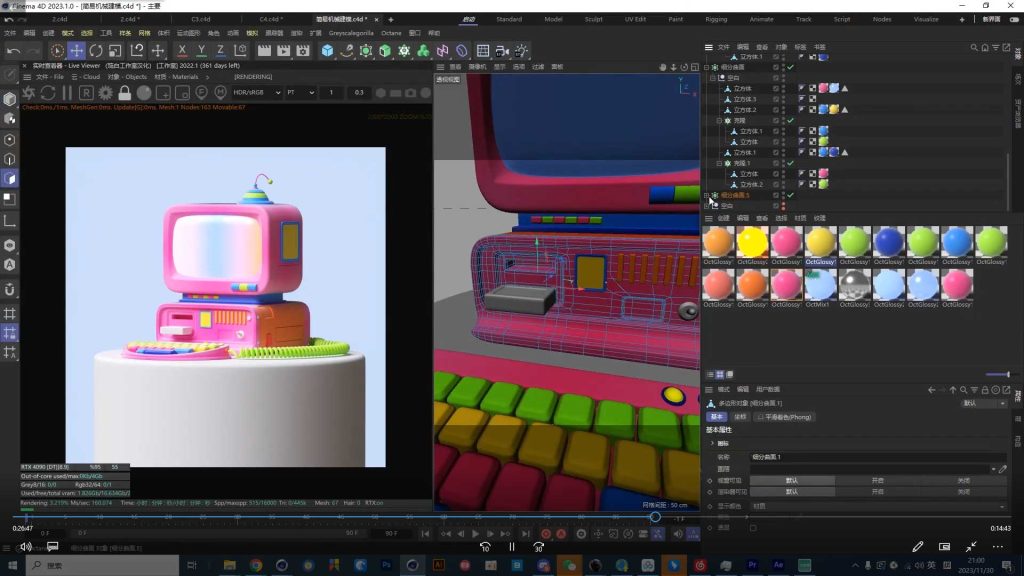Viewport: 1024px width, 576px height.
Task: Click the search icon in object manager
Action: (x=974, y=47)
